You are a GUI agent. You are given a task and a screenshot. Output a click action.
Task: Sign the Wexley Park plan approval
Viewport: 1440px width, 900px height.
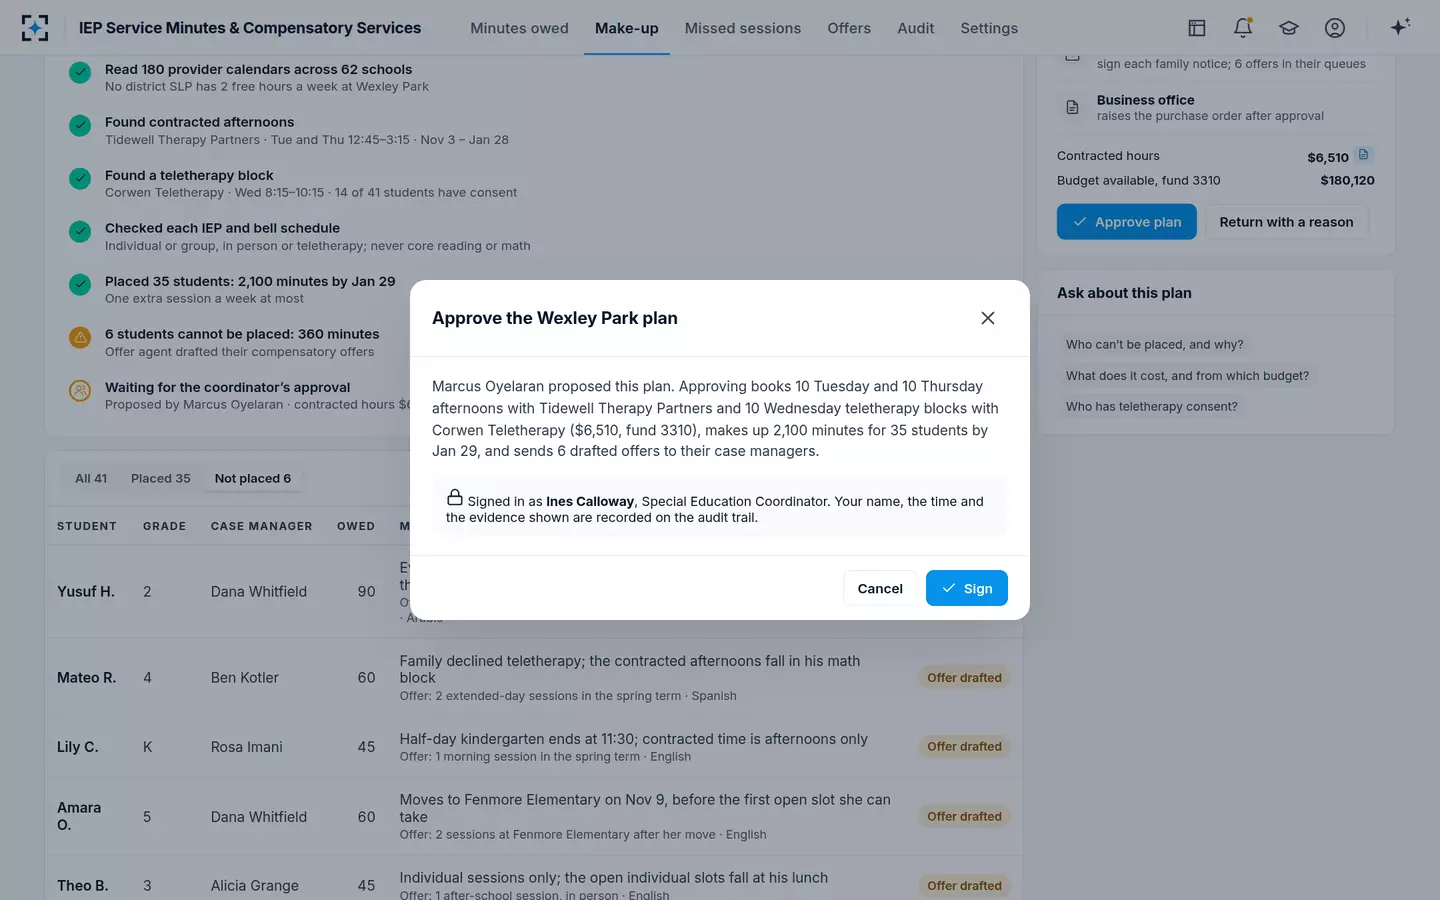pyautogui.click(x=967, y=588)
